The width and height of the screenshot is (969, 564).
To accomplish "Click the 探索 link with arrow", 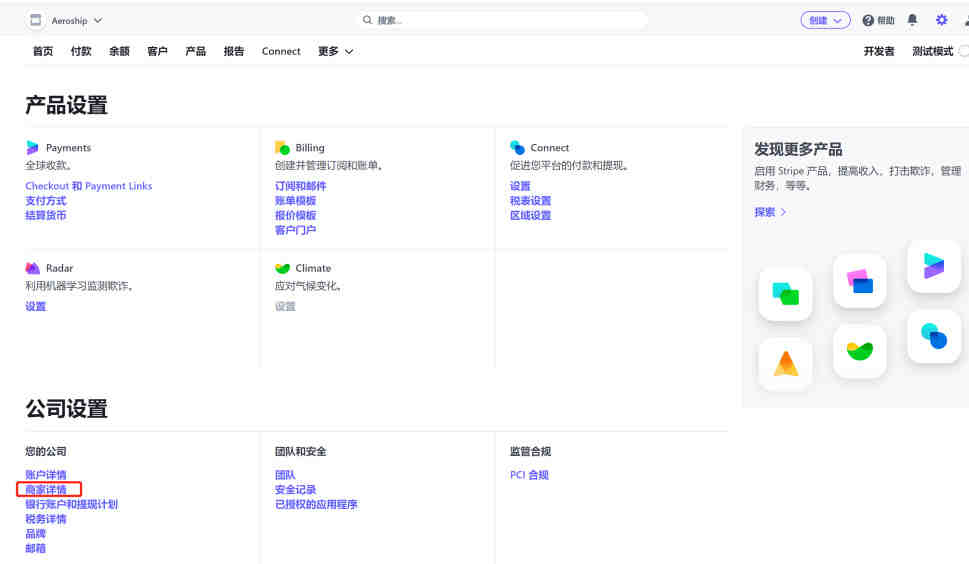I will pyautogui.click(x=770, y=212).
